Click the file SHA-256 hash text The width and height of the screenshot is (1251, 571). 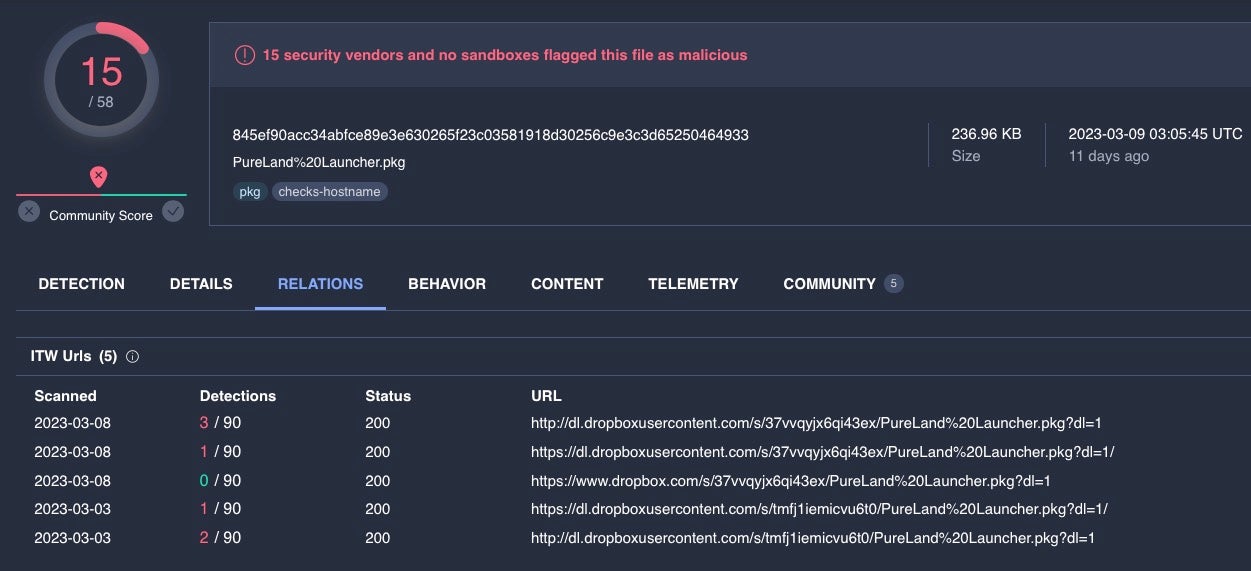(490, 135)
